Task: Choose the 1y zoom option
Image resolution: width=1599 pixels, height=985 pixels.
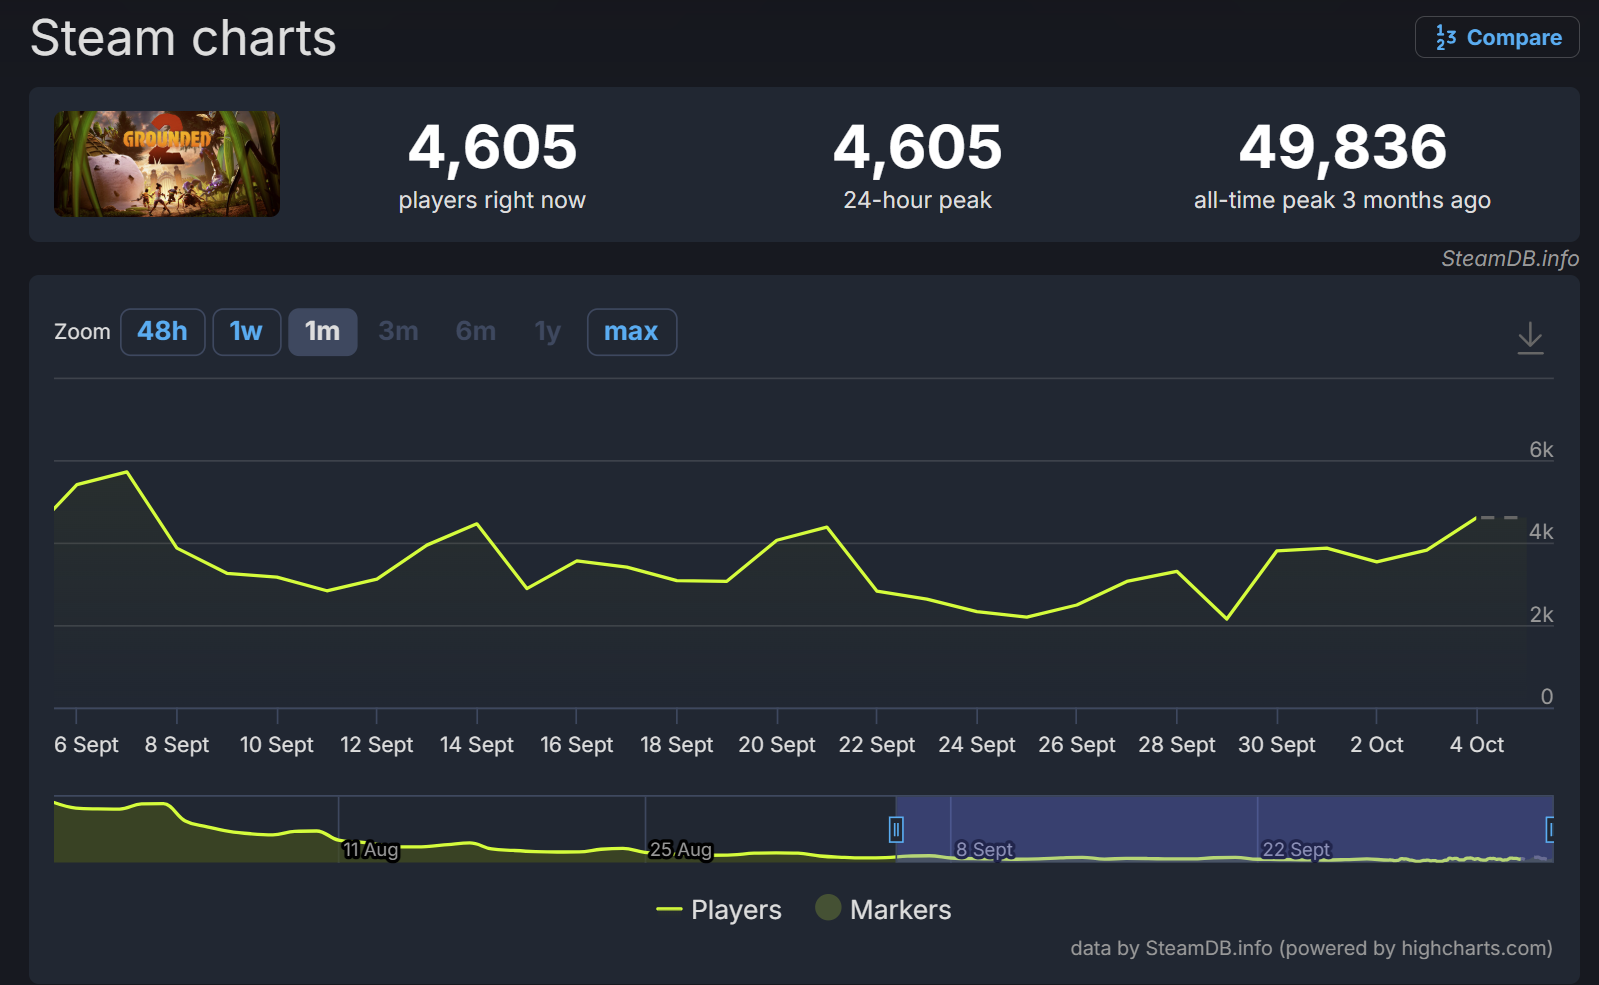Action: click(x=547, y=332)
